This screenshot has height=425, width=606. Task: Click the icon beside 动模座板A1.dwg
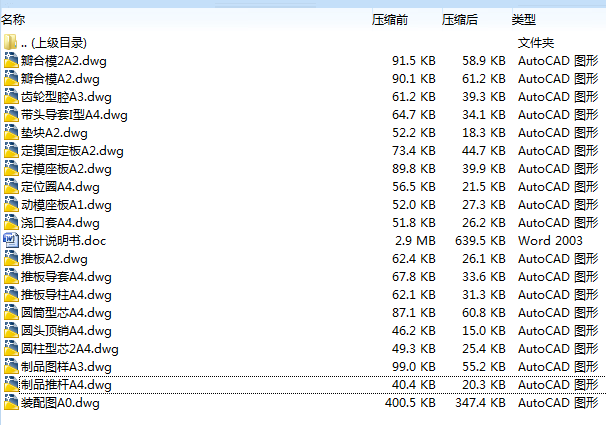pyautogui.click(x=11, y=205)
